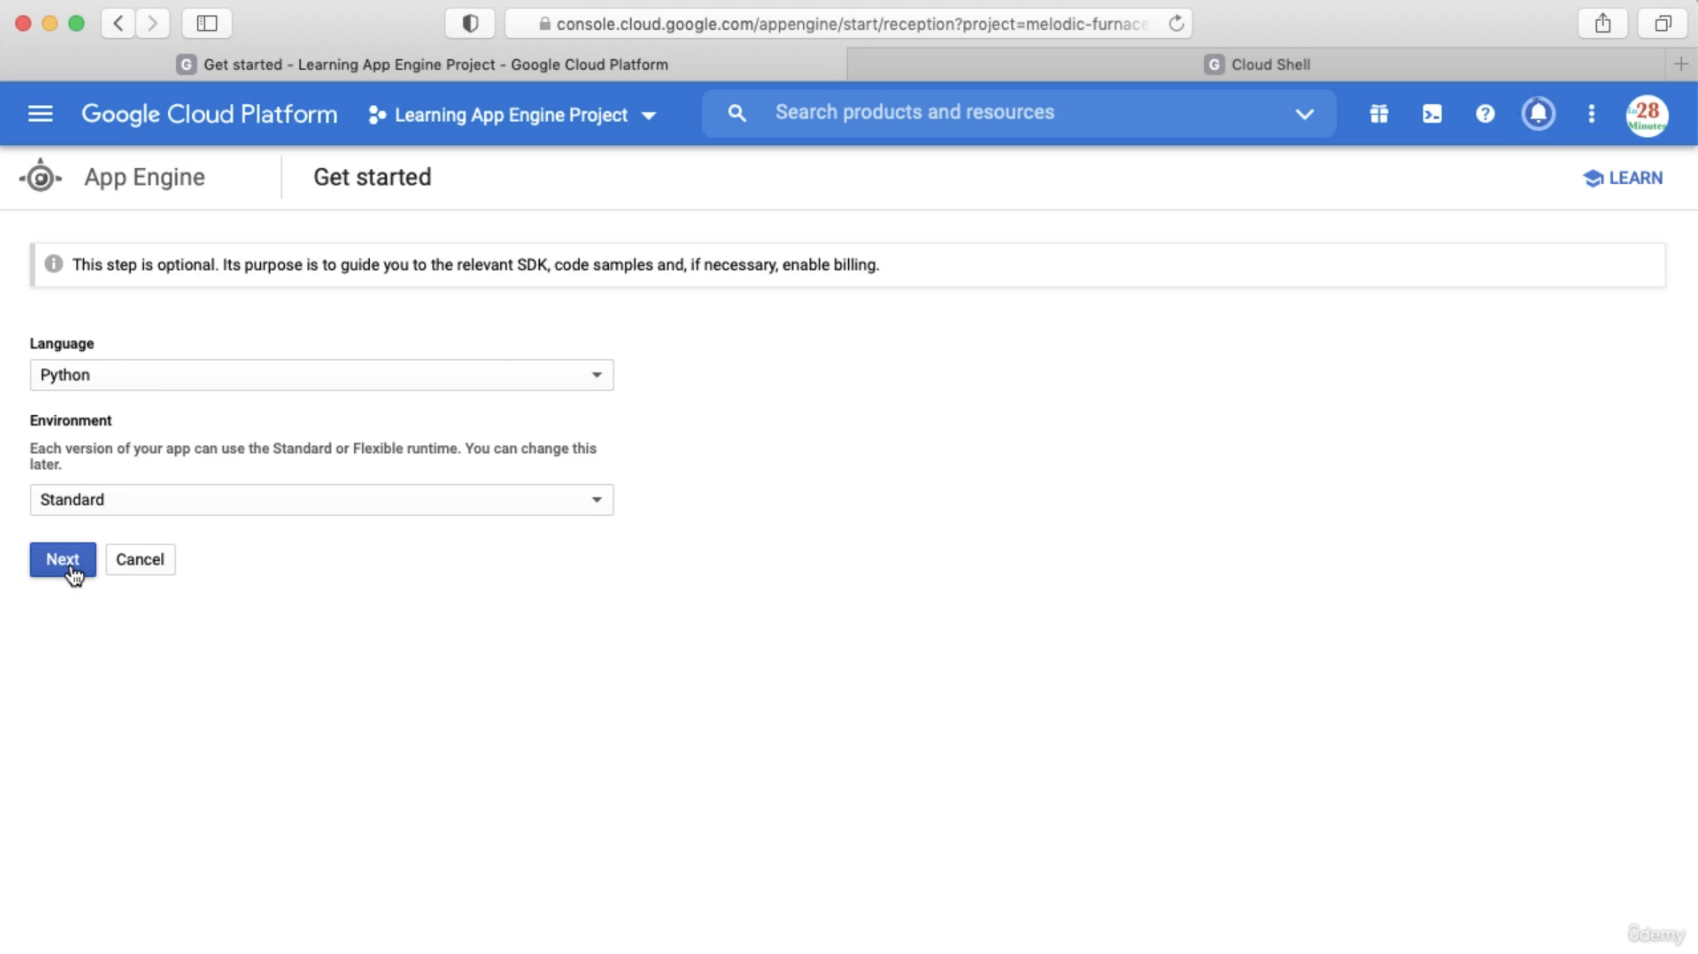Click the info icon in the notice banner
This screenshot has width=1698, height=954.
53,264
